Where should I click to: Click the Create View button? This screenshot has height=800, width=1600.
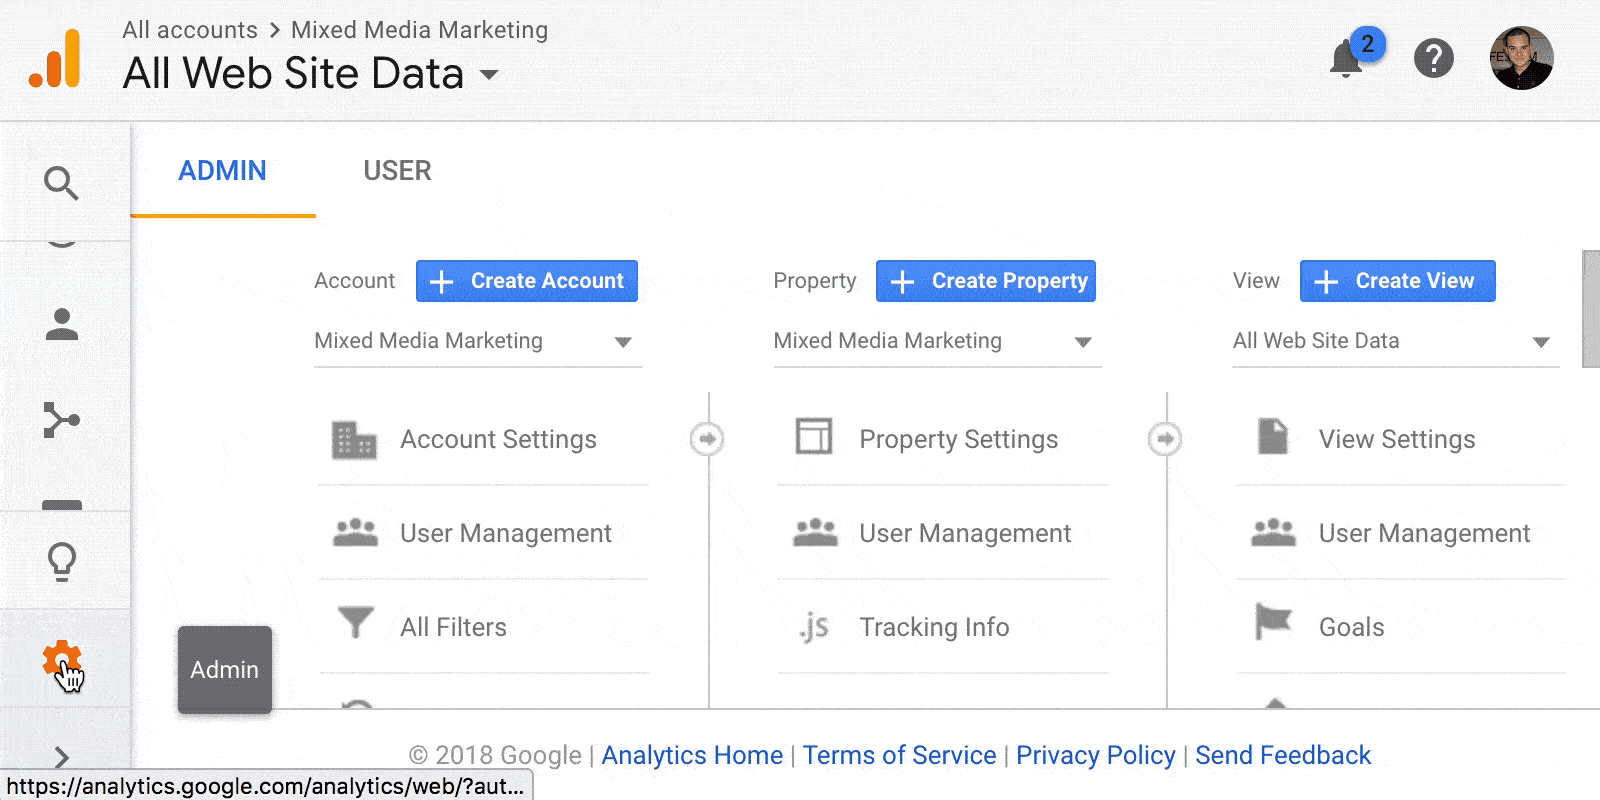pyautogui.click(x=1398, y=281)
